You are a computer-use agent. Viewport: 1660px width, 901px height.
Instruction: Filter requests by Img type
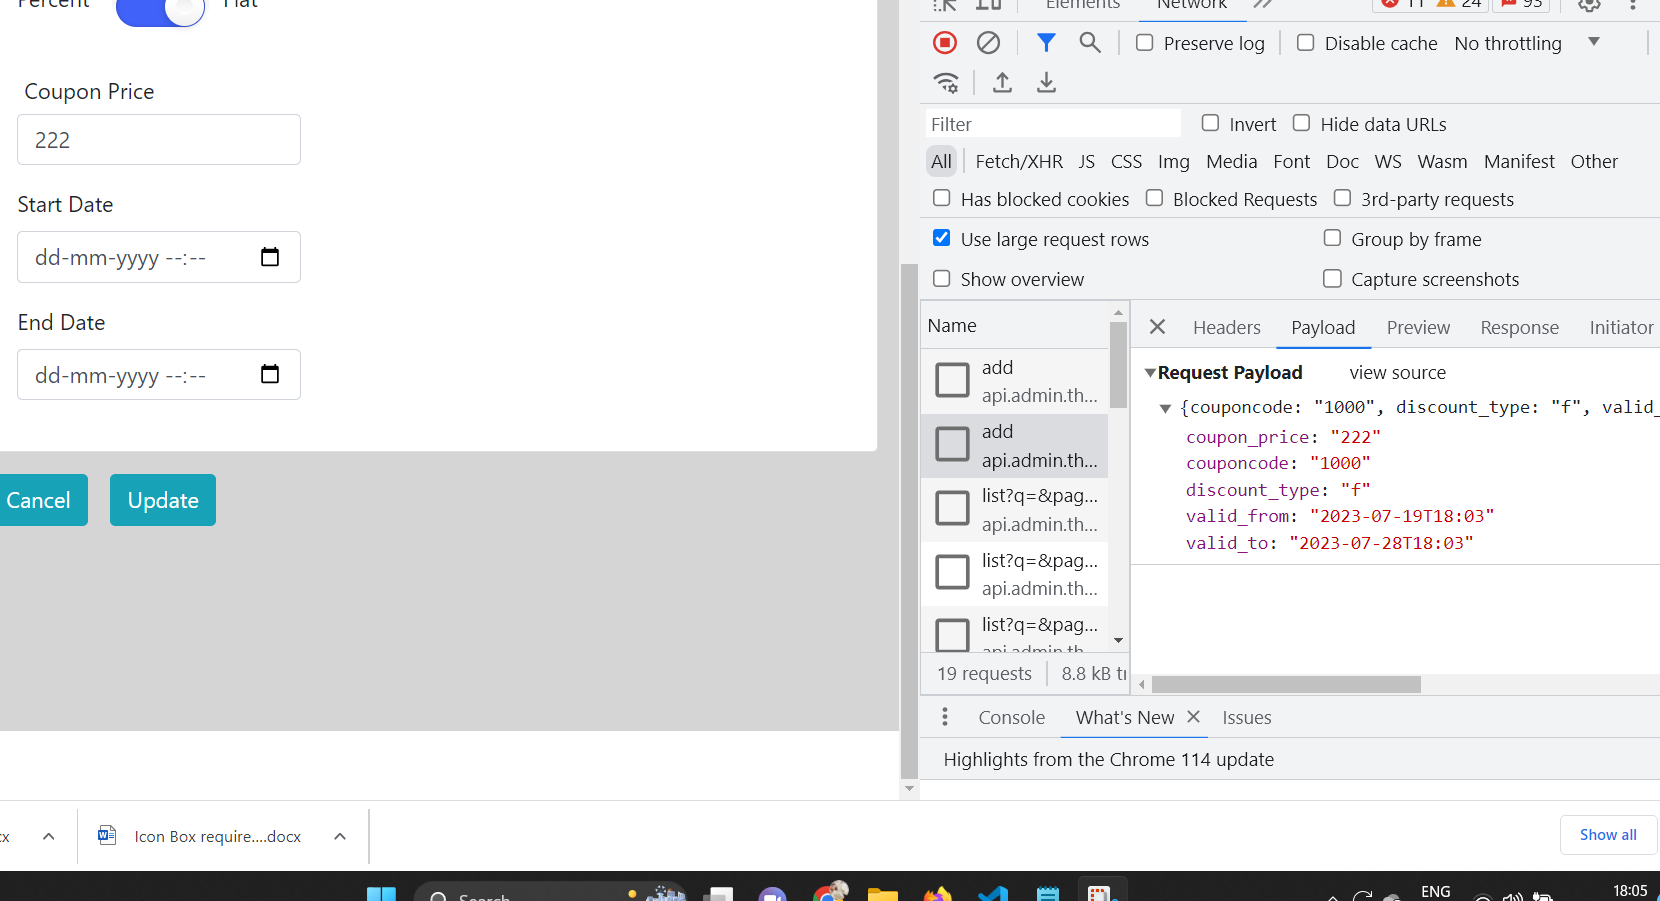(x=1174, y=161)
